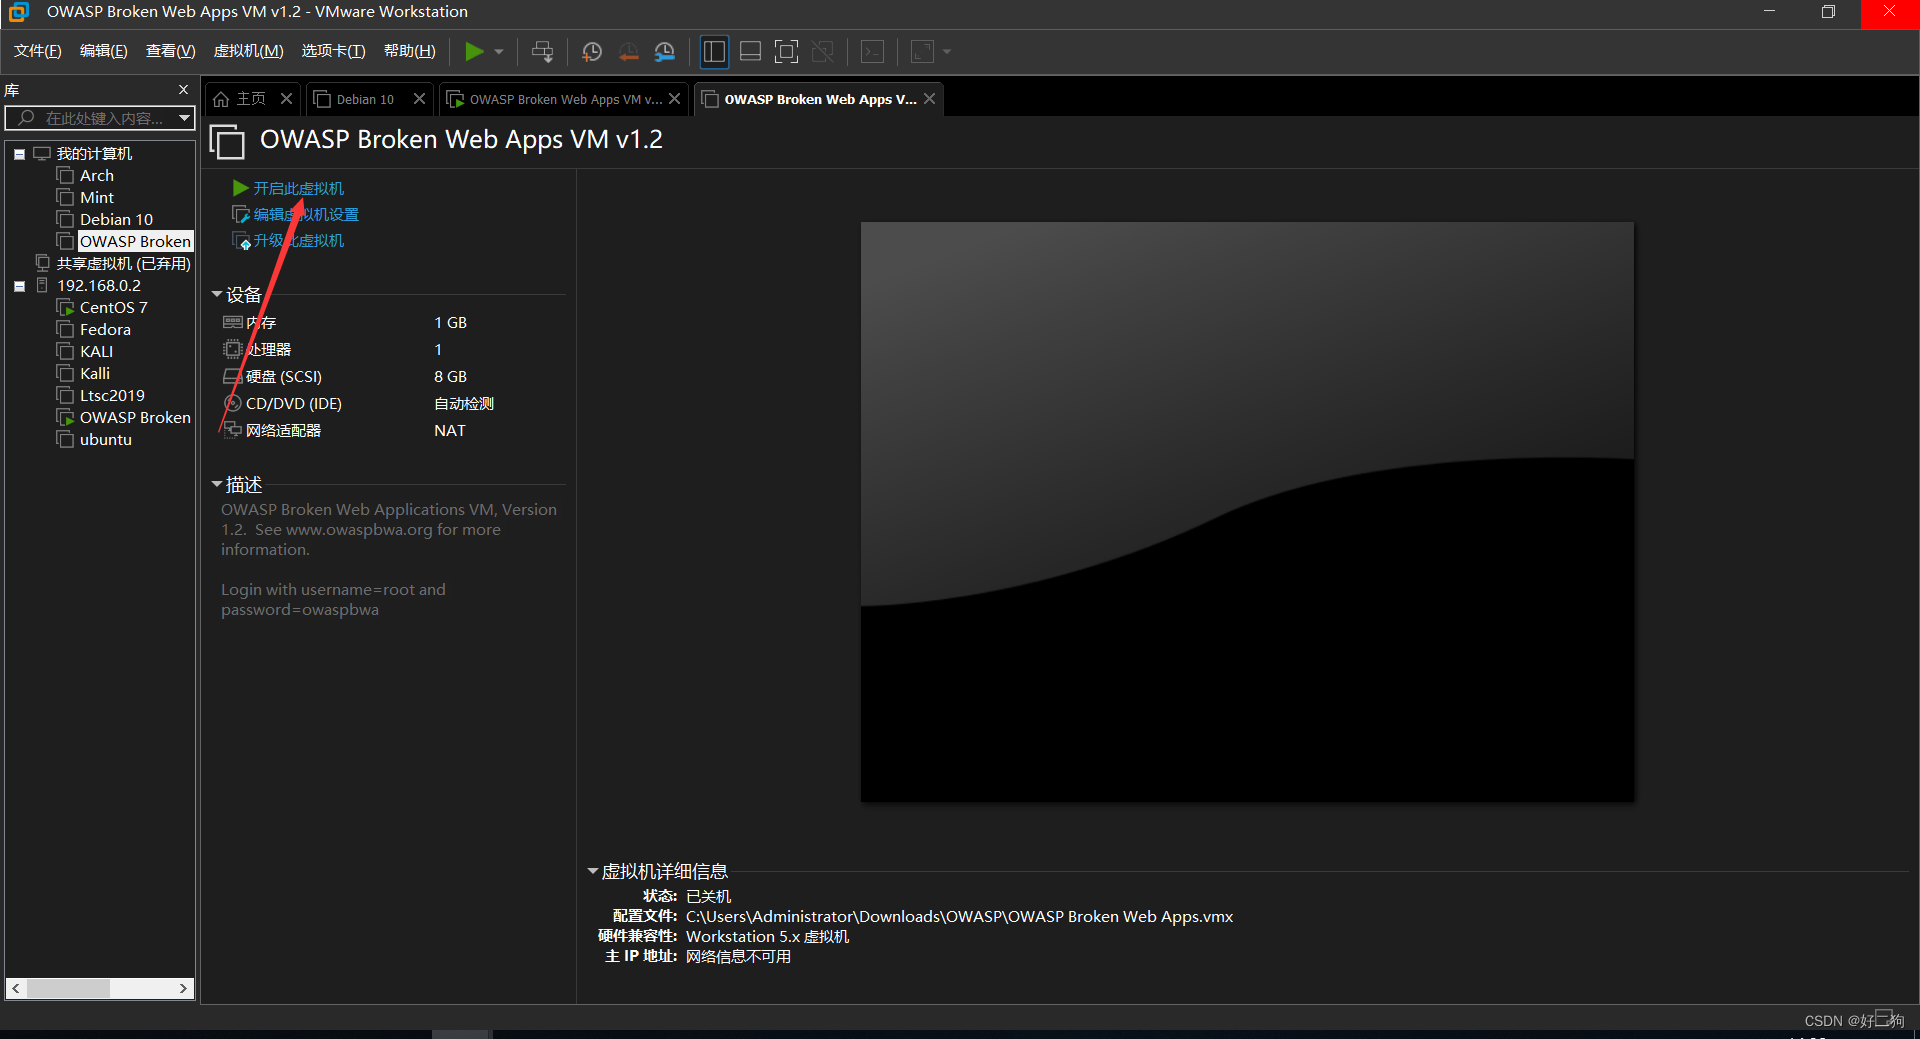Viewport: 1920px width, 1039px height.
Task: Open the power options dropdown arrow beside play
Action: [x=499, y=52]
